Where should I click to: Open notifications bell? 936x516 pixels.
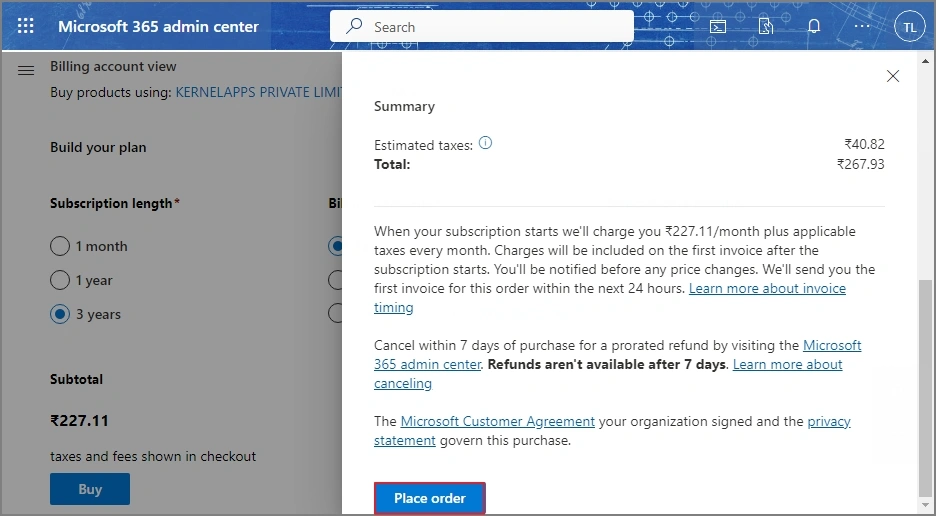[814, 26]
